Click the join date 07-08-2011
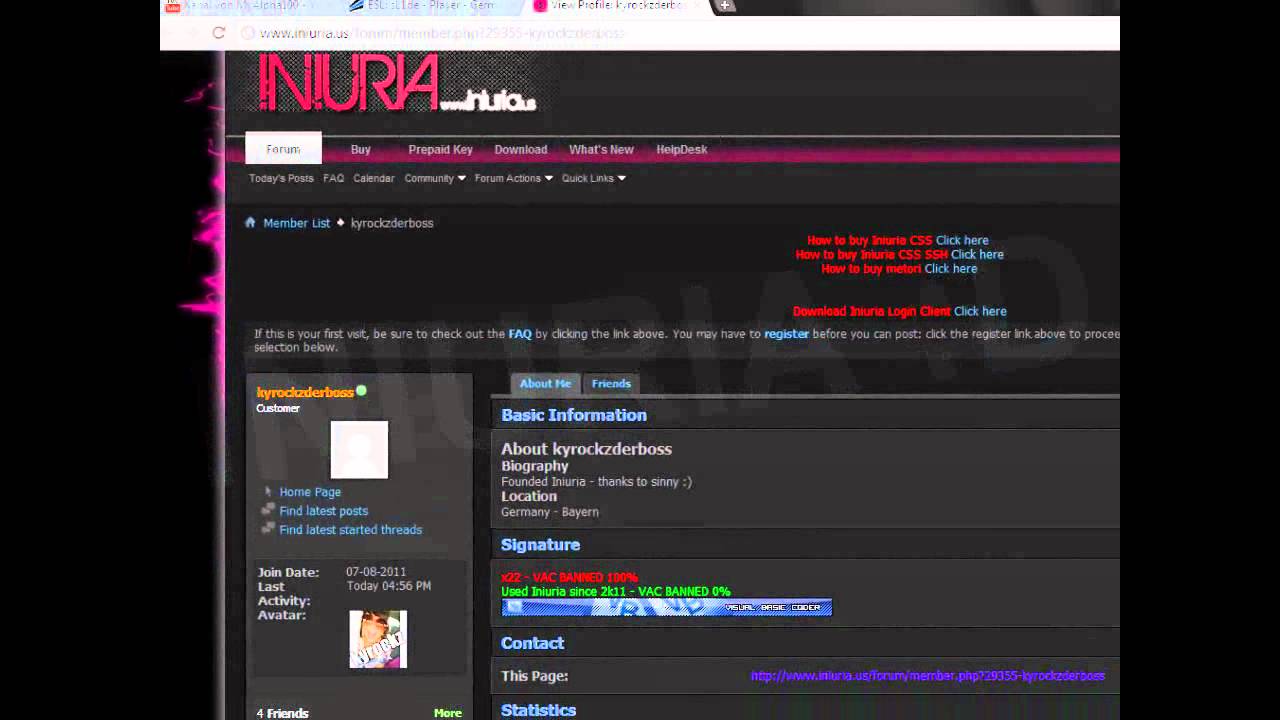The width and height of the screenshot is (1280, 720). [376, 572]
